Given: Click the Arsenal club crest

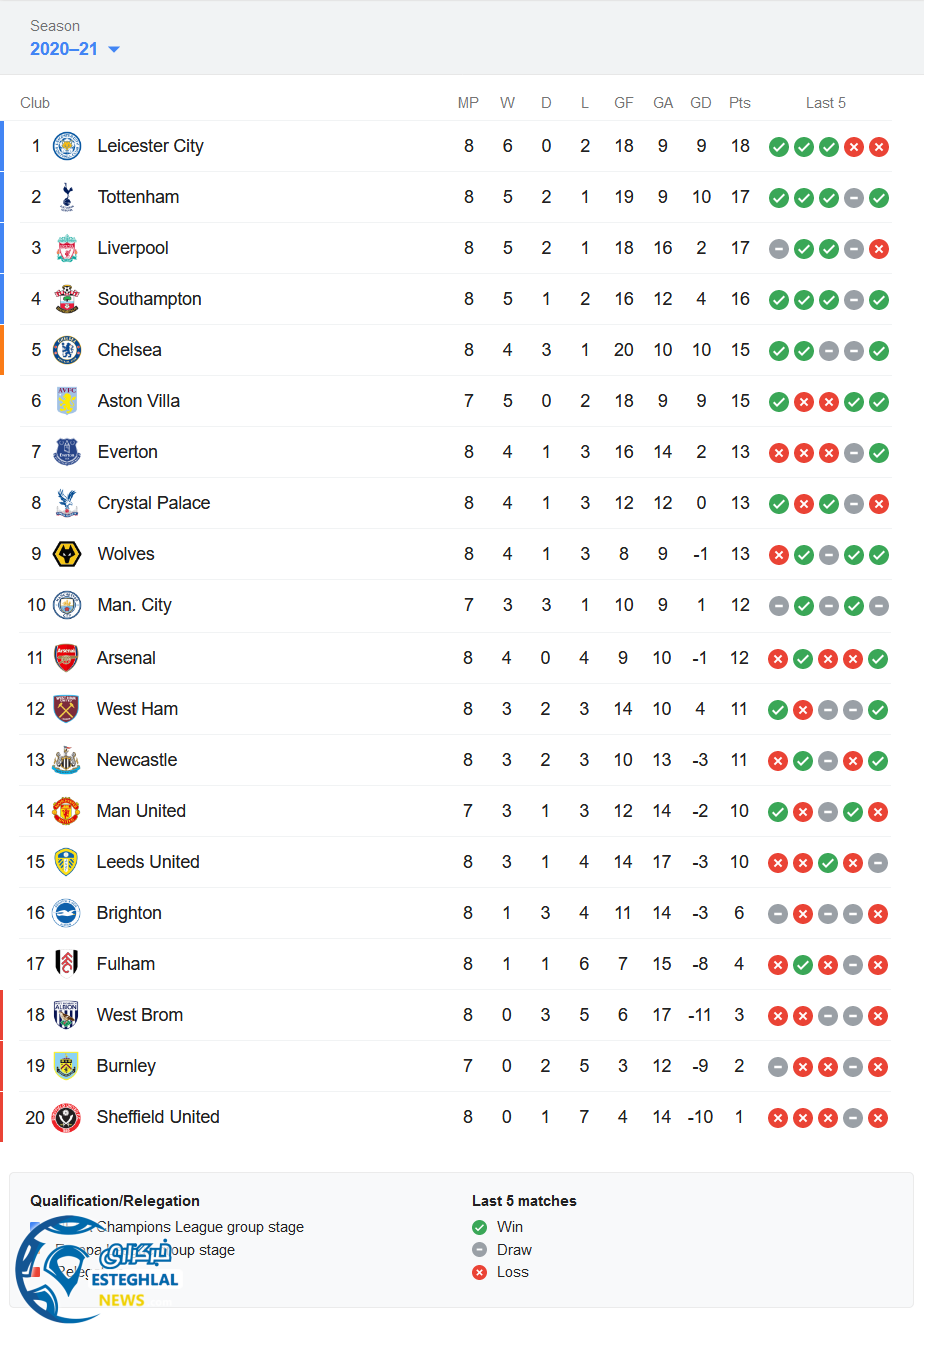Looking at the screenshot, I should pyautogui.click(x=66, y=658).
